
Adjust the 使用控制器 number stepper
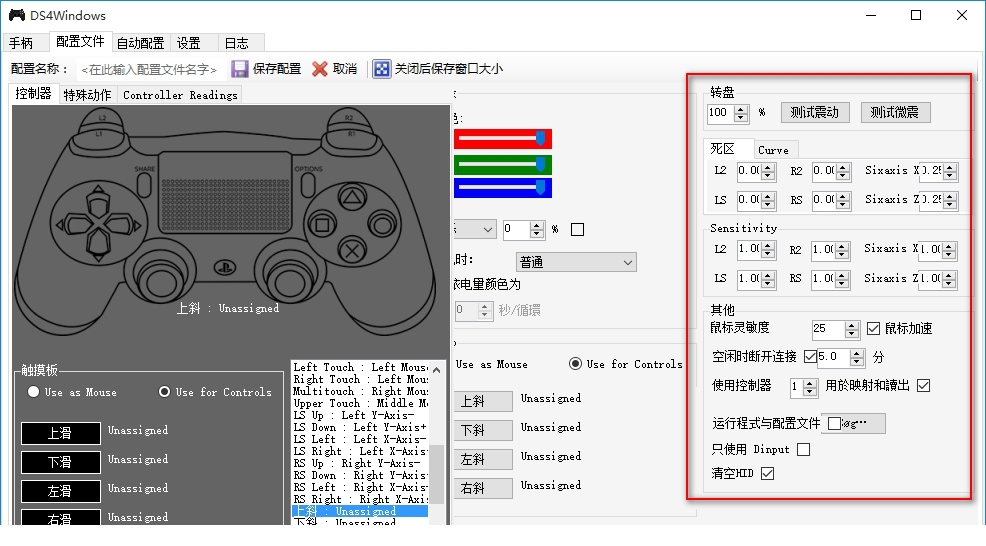coord(810,387)
